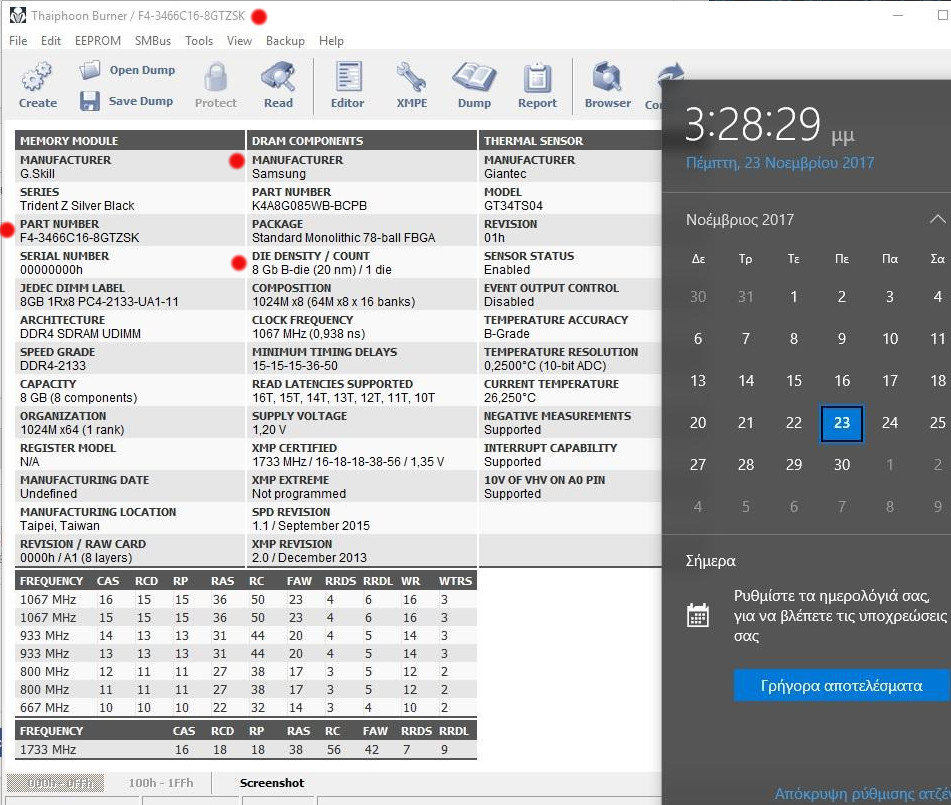Click the 667 MHz frequency row
951x805 pixels.
pos(246,707)
